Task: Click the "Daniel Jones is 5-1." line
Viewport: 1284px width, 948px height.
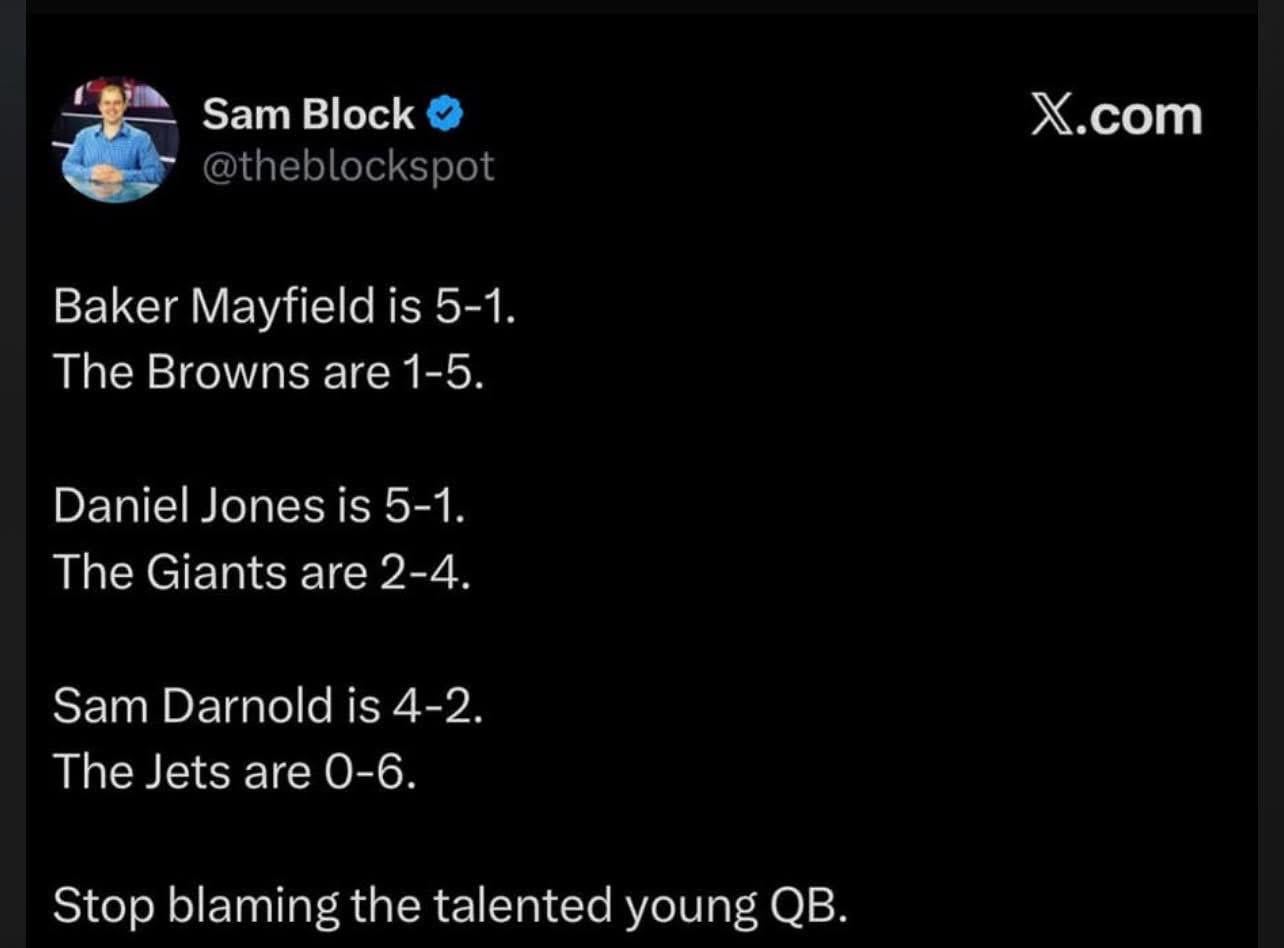Action: tap(259, 506)
